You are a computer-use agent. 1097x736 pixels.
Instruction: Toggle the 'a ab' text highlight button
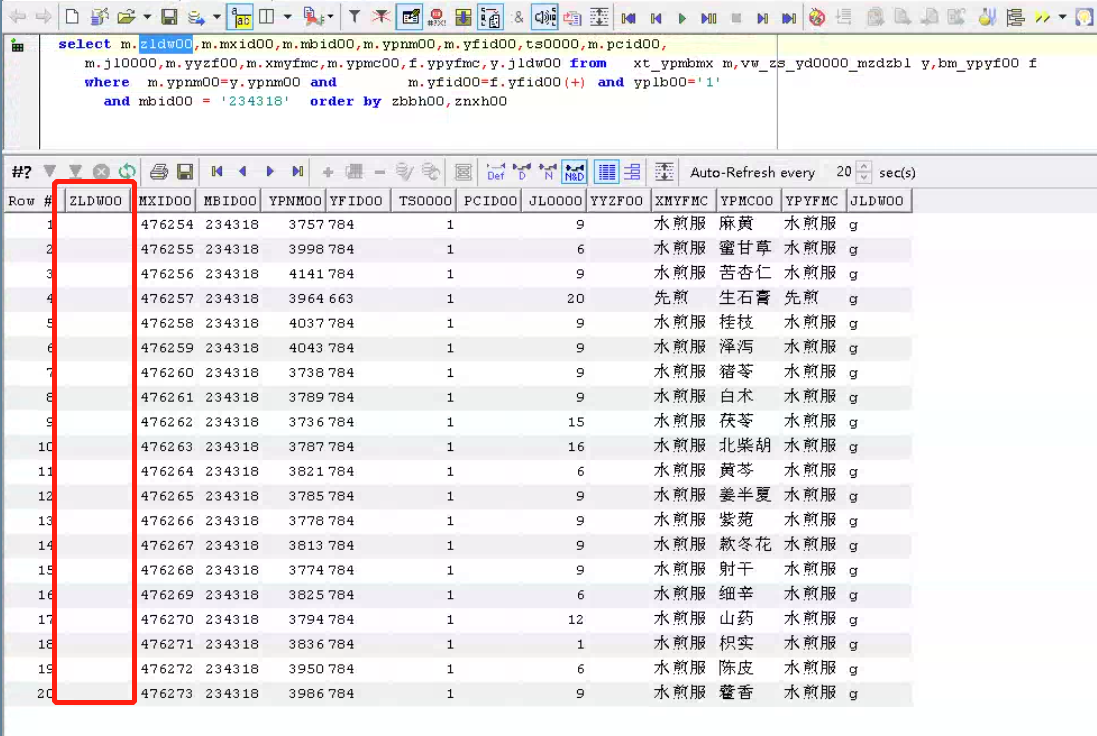(x=241, y=17)
